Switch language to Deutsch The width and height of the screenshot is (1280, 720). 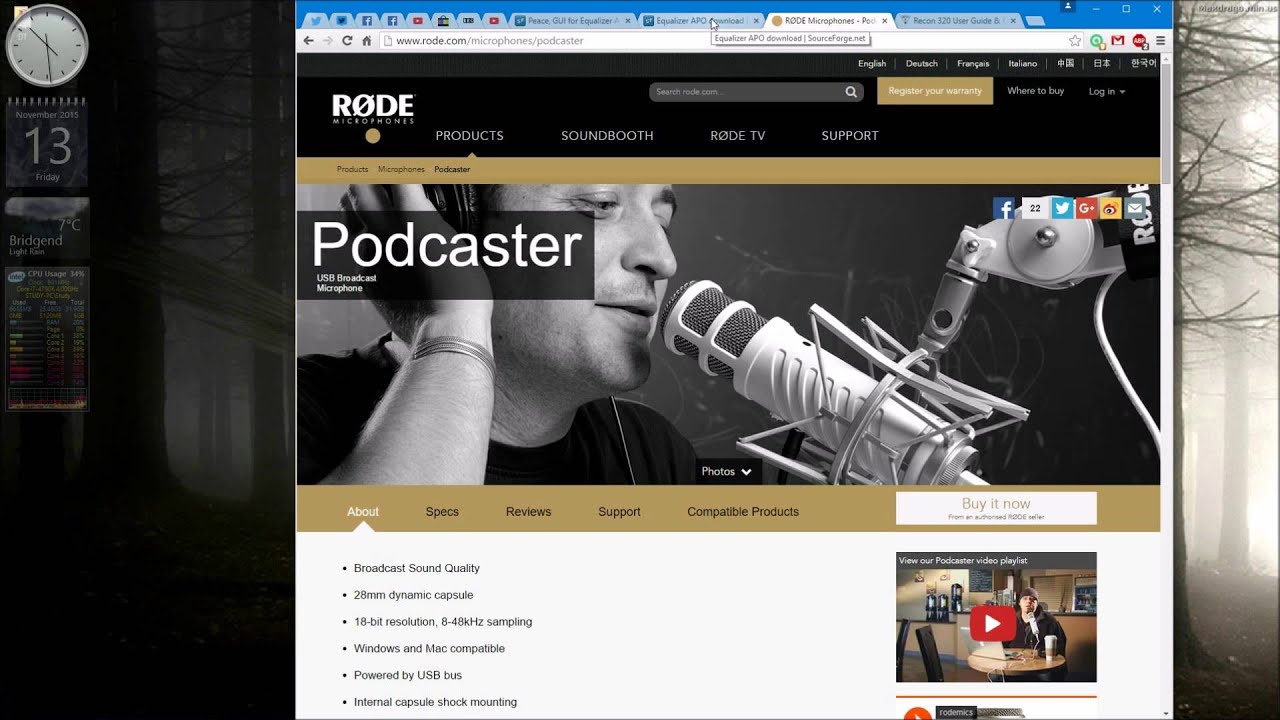point(921,64)
